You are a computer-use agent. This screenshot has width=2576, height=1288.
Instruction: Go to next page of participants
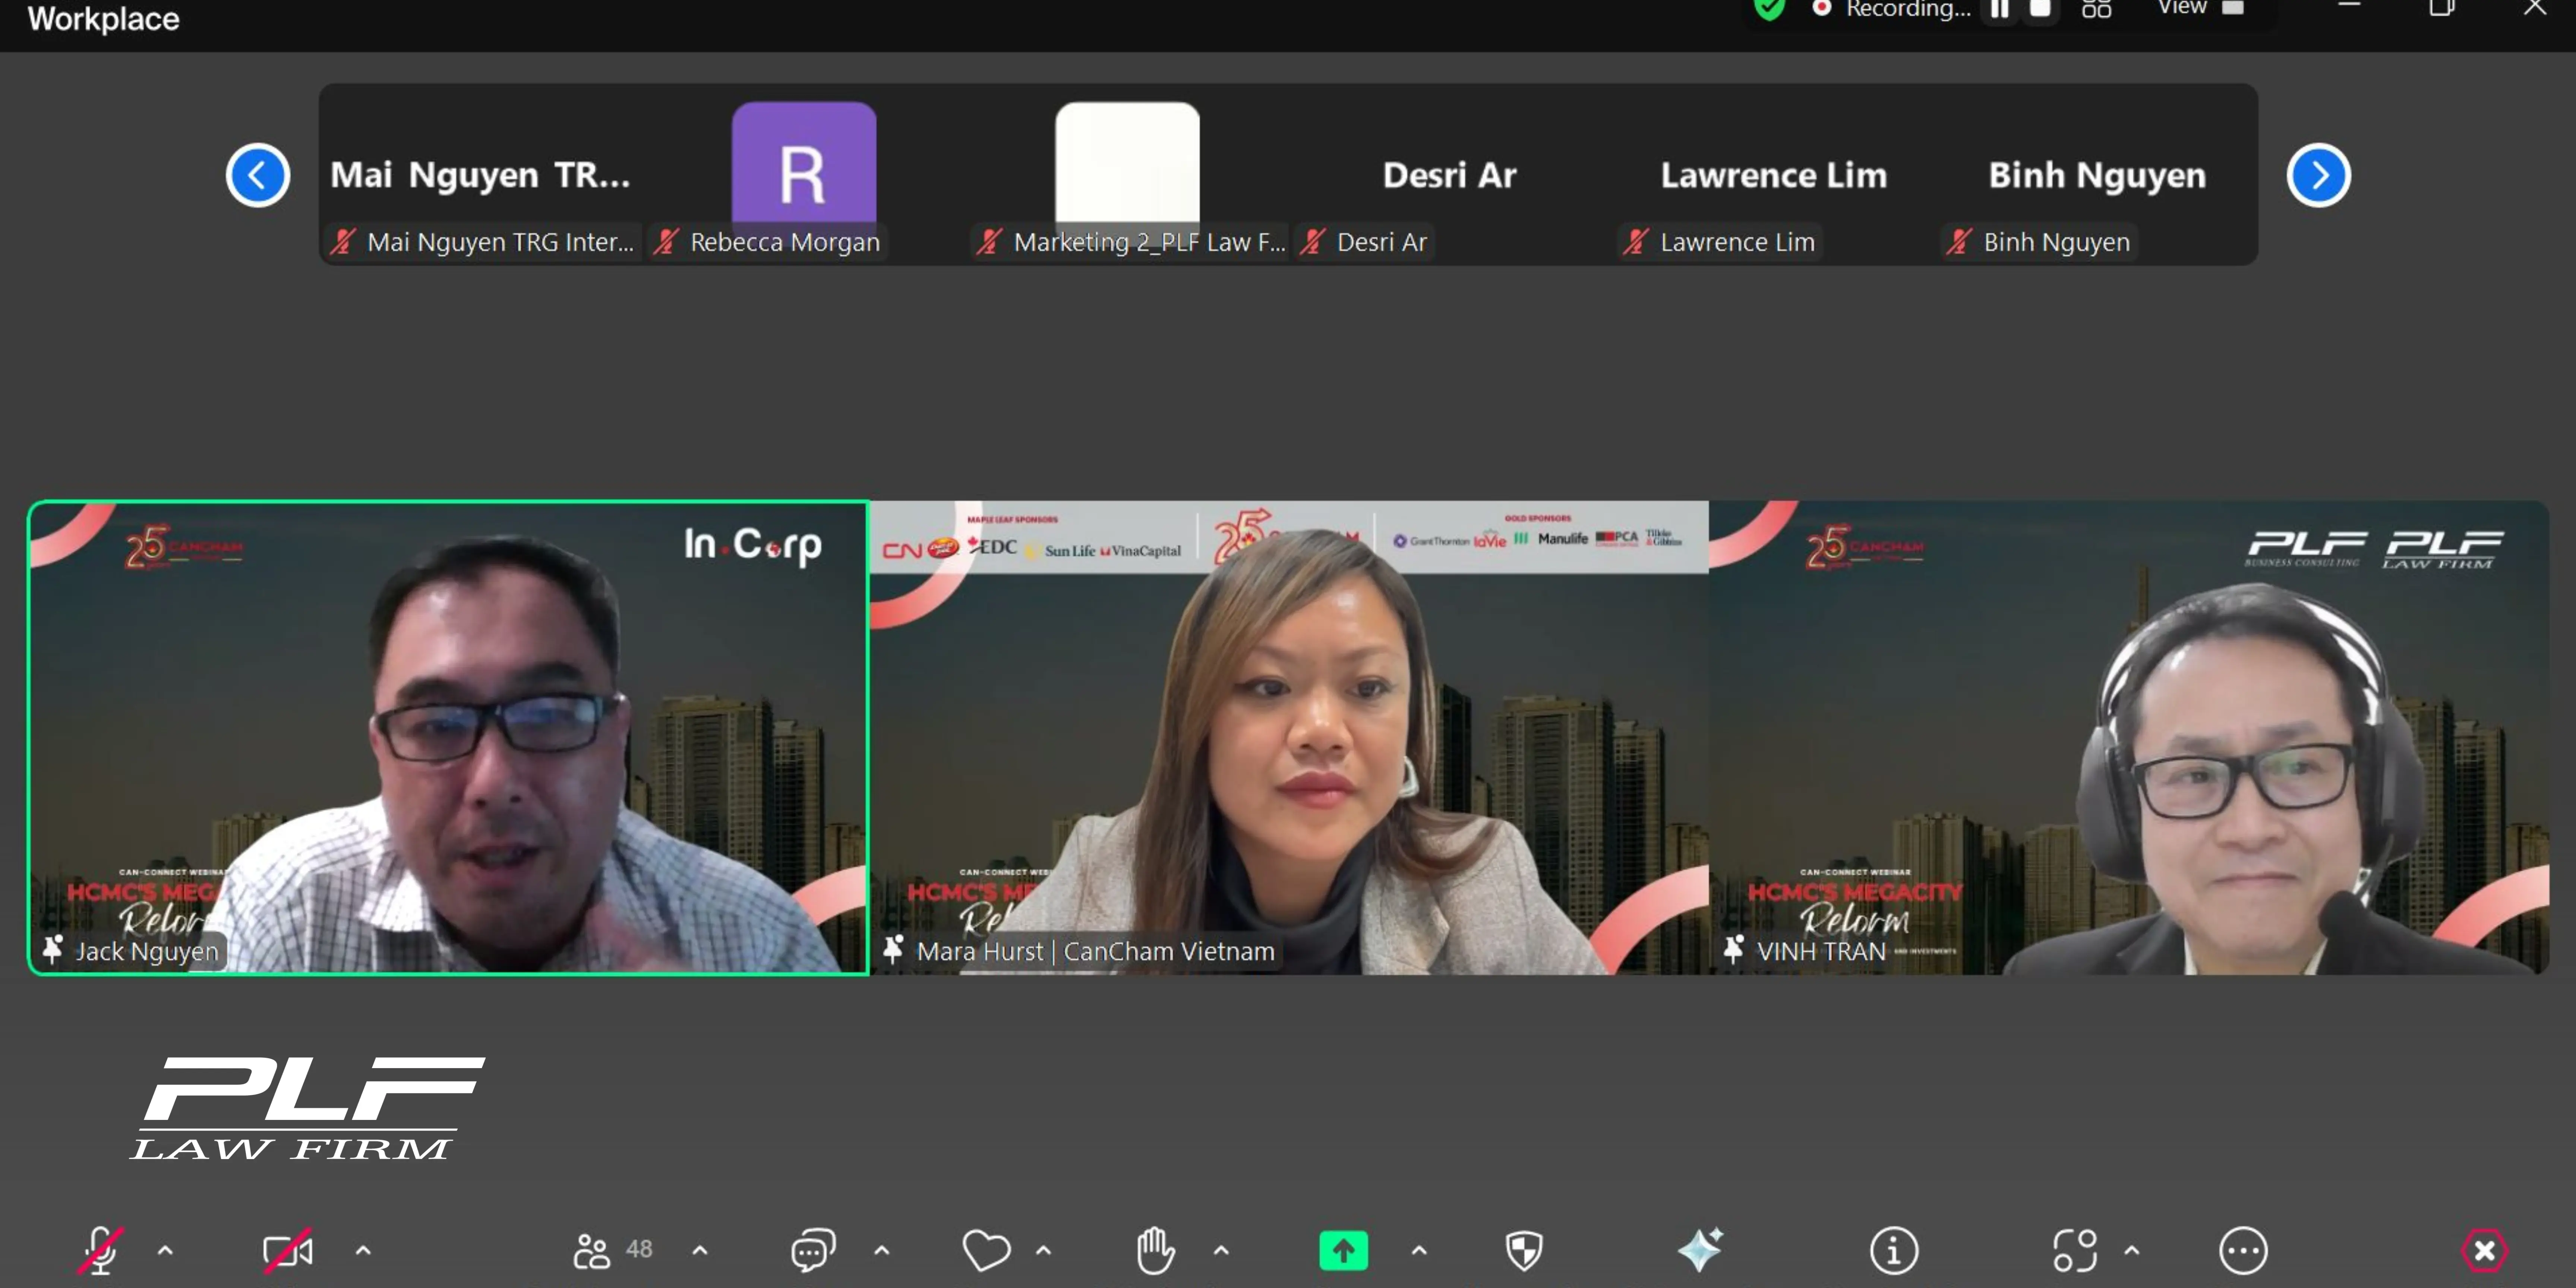coord(2318,176)
